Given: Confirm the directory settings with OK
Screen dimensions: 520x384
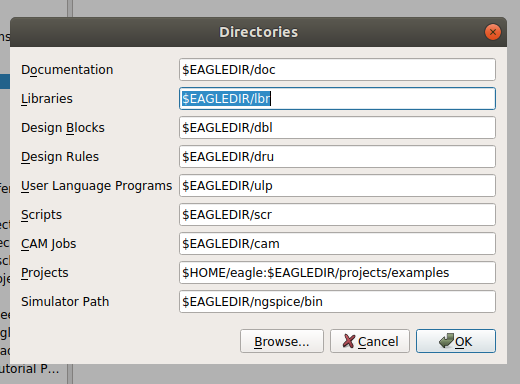Looking at the screenshot, I should [456, 341].
